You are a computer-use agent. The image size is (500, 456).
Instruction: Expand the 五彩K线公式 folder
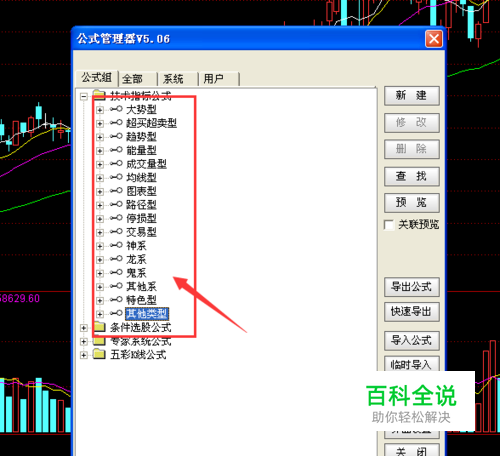coord(84,355)
